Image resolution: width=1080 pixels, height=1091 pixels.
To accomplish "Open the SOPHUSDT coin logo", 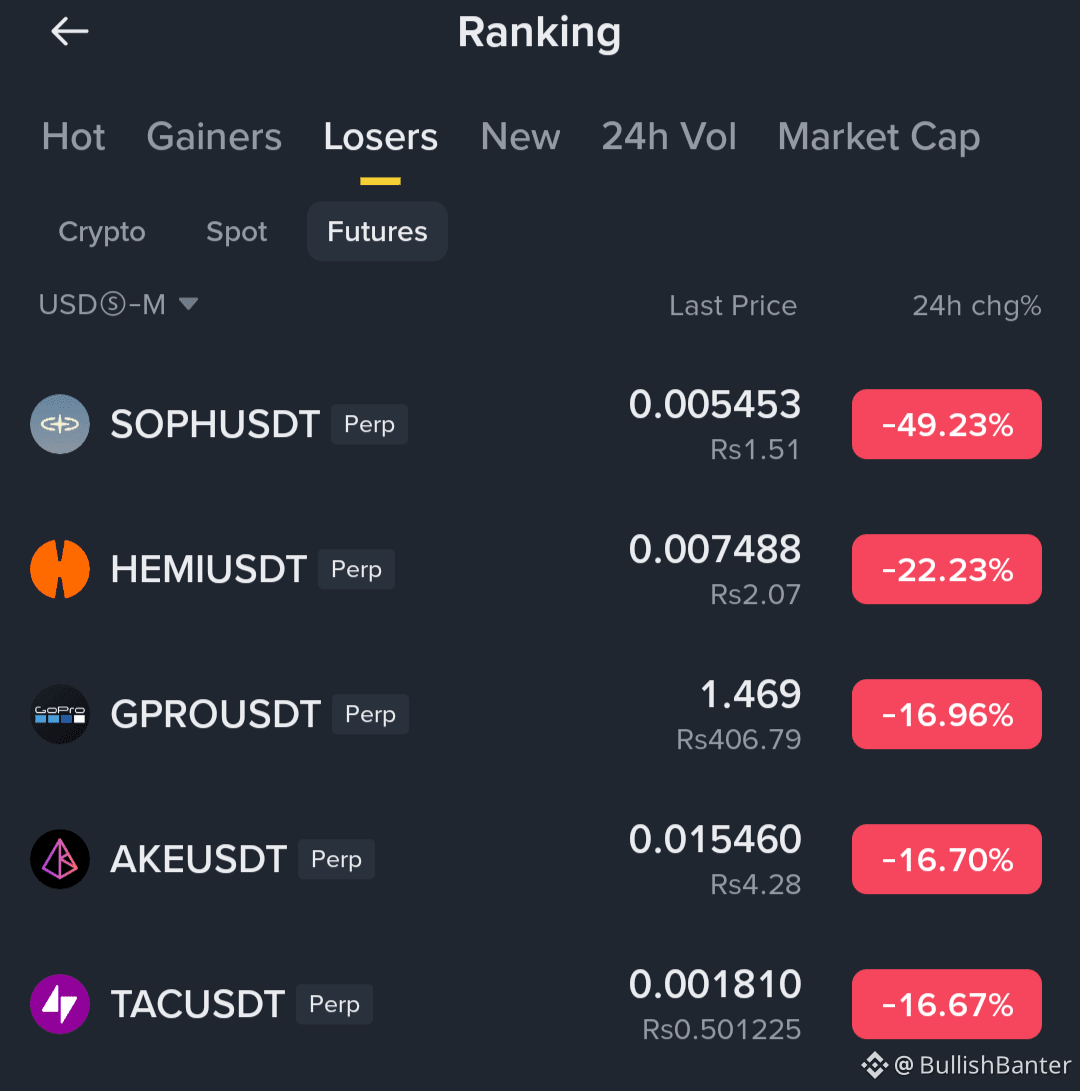I will 60,424.
